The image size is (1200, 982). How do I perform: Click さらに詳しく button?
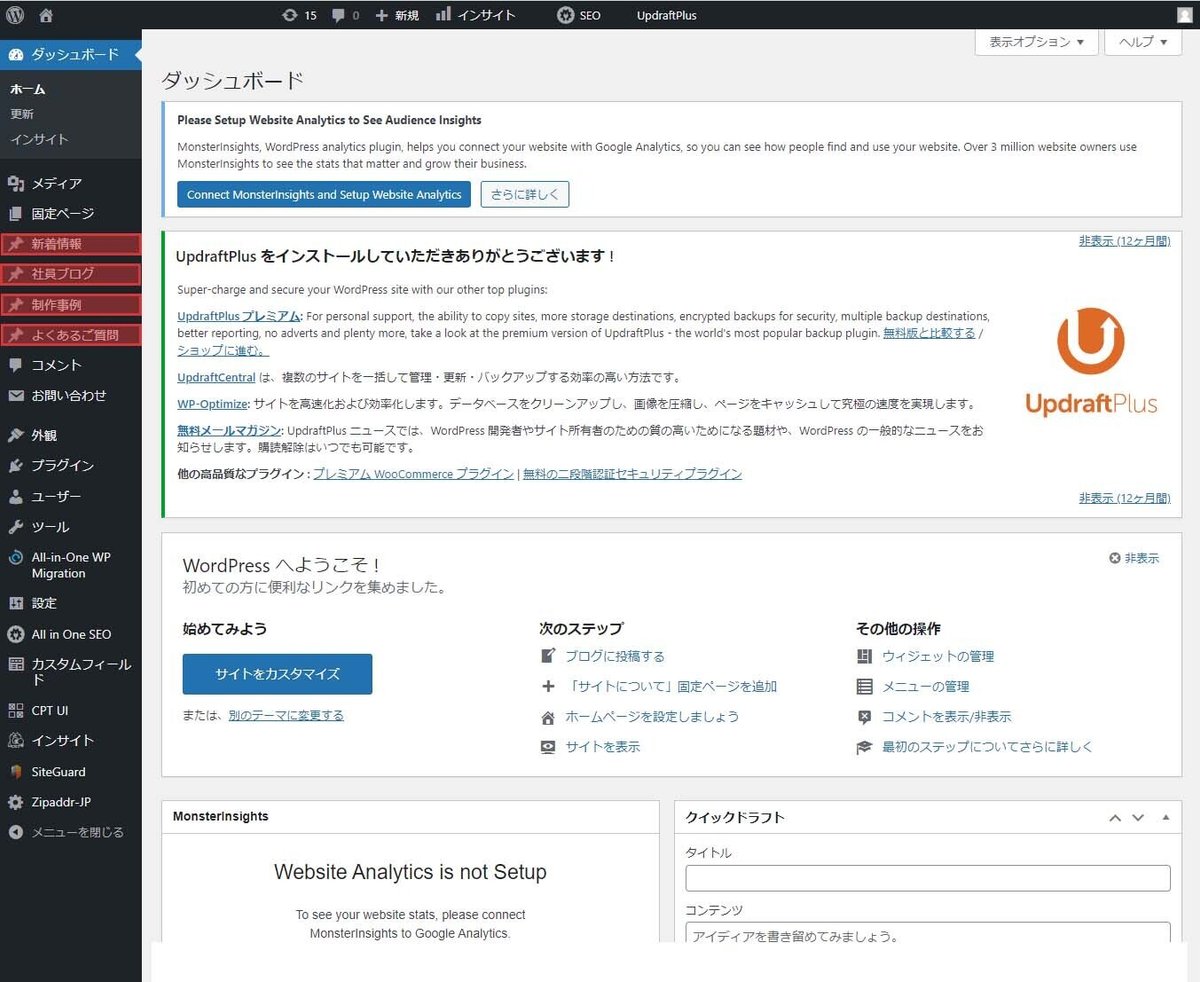pos(525,194)
